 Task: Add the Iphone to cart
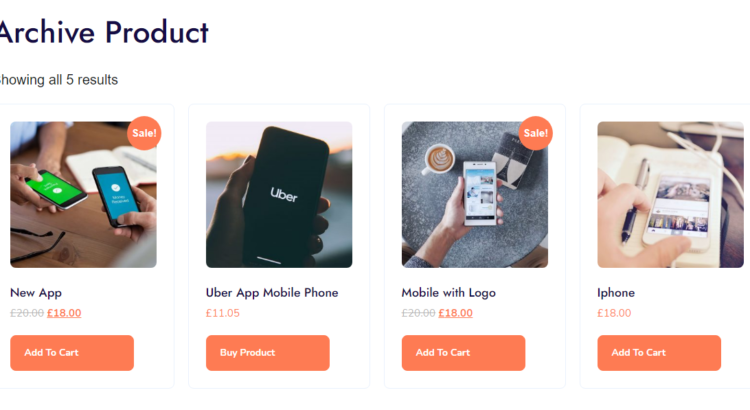pyautogui.click(x=659, y=353)
